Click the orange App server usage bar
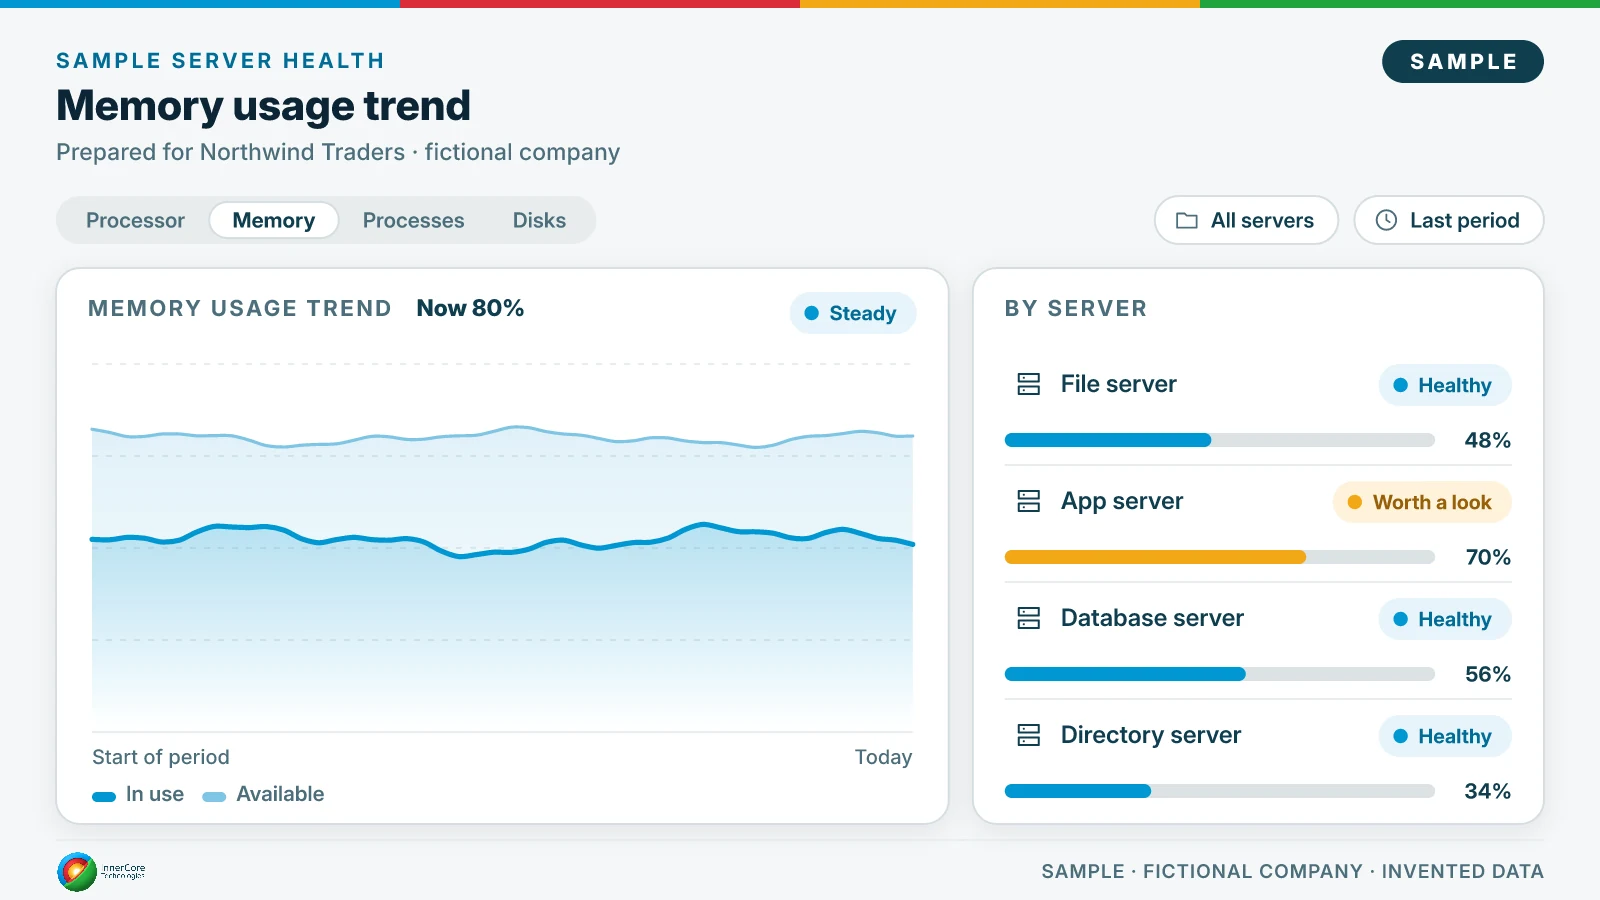The height and width of the screenshot is (900, 1600). (x=1155, y=557)
